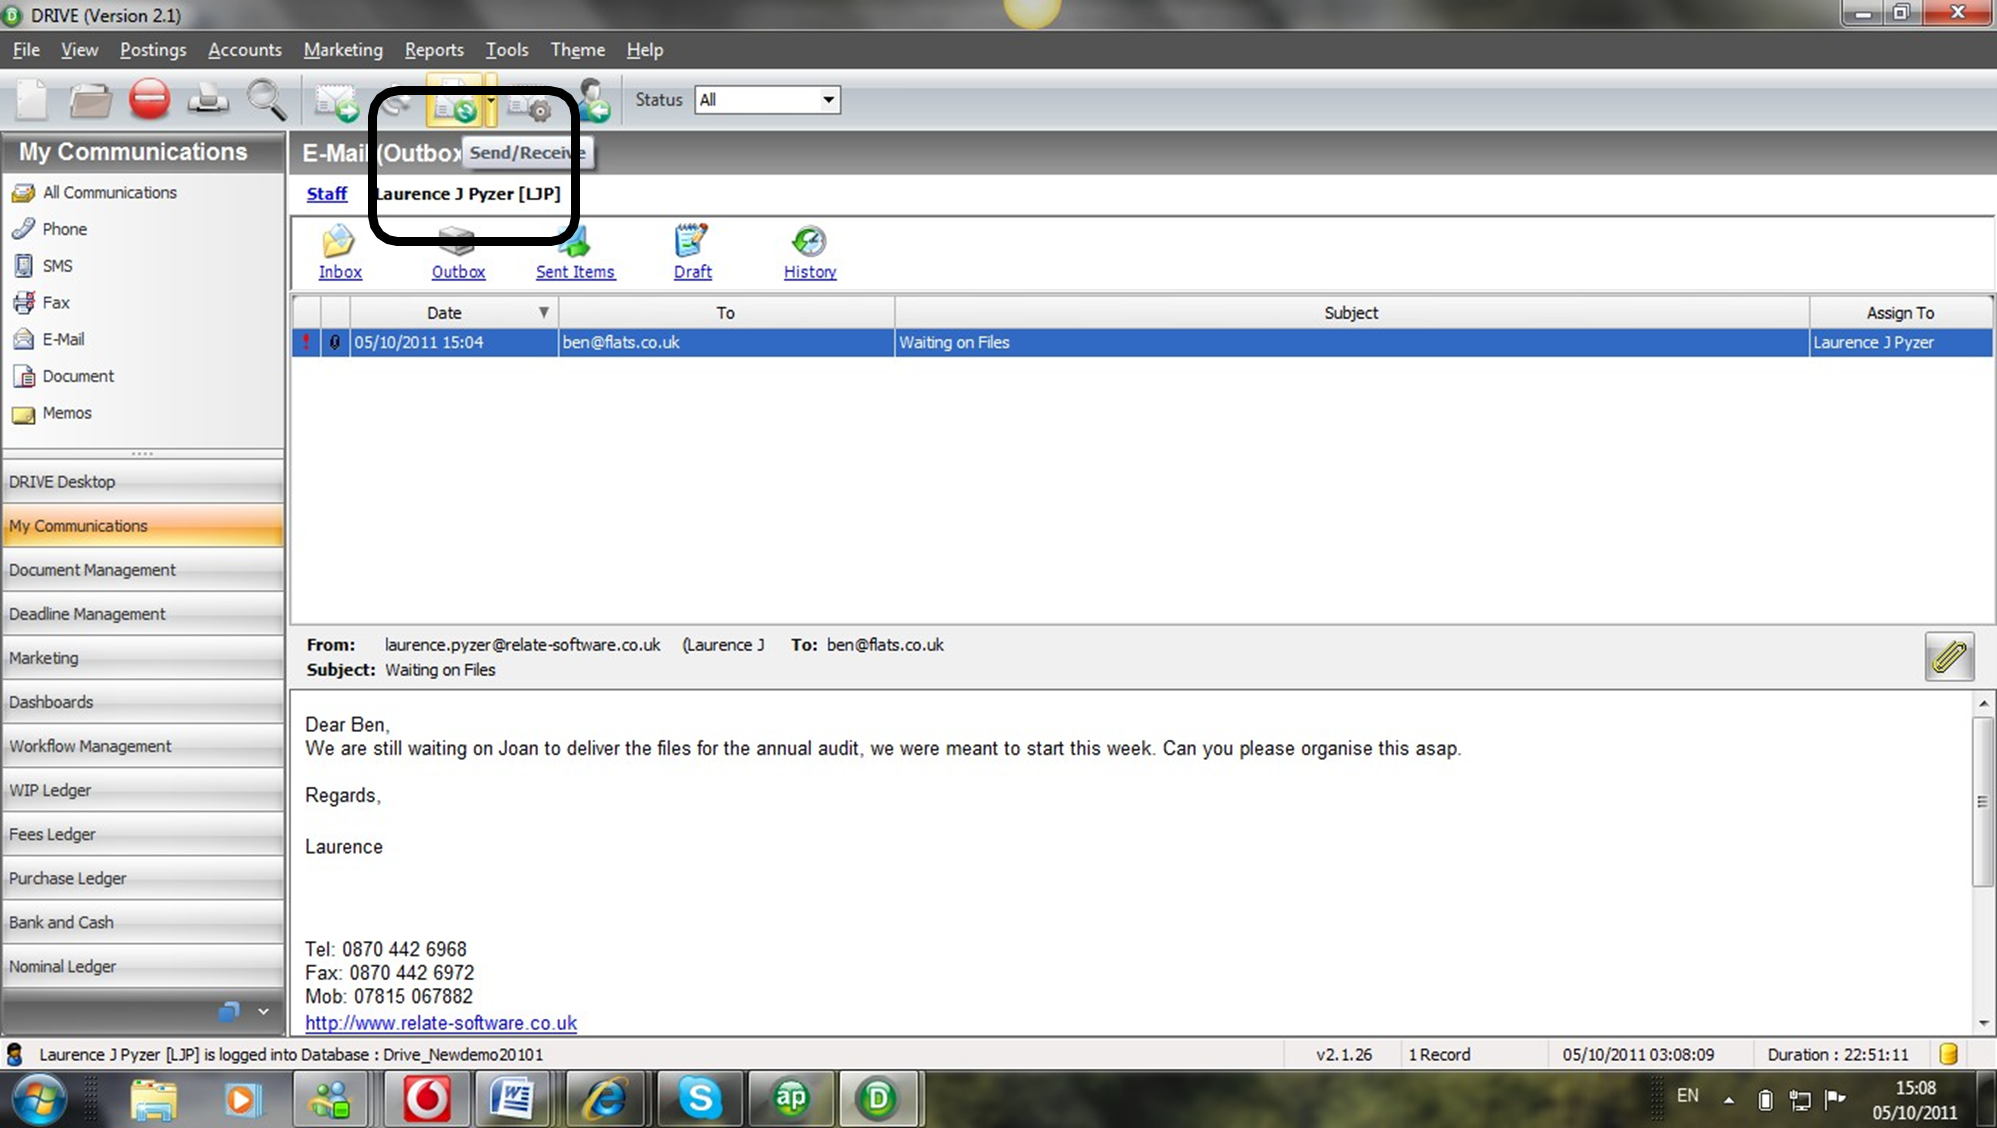Expand navigation pane options chevron
This screenshot has width=1997, height=1128.
(x=263, y=1012)
